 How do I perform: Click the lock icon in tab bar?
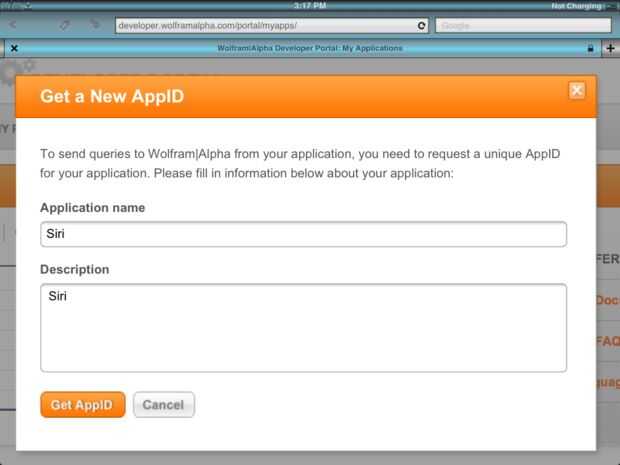(x=590, y=48)
